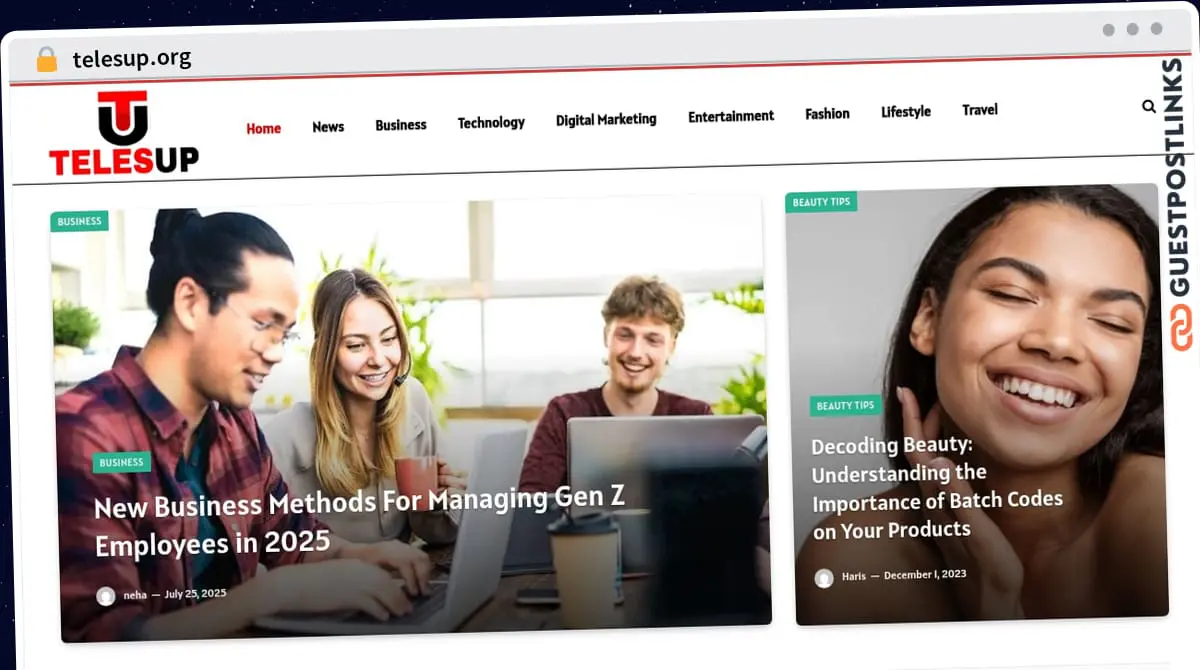Go to the Business nav section

coord(401,125)
